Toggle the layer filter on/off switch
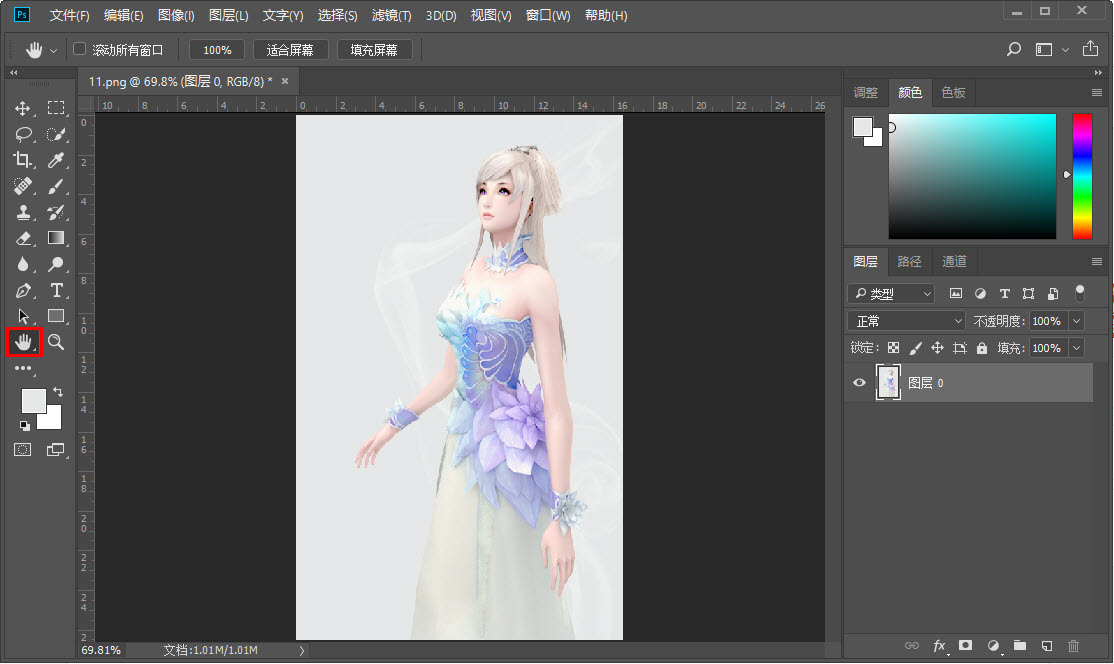The height and width of the screenshot is (664, 1114). click(1080, 293)
